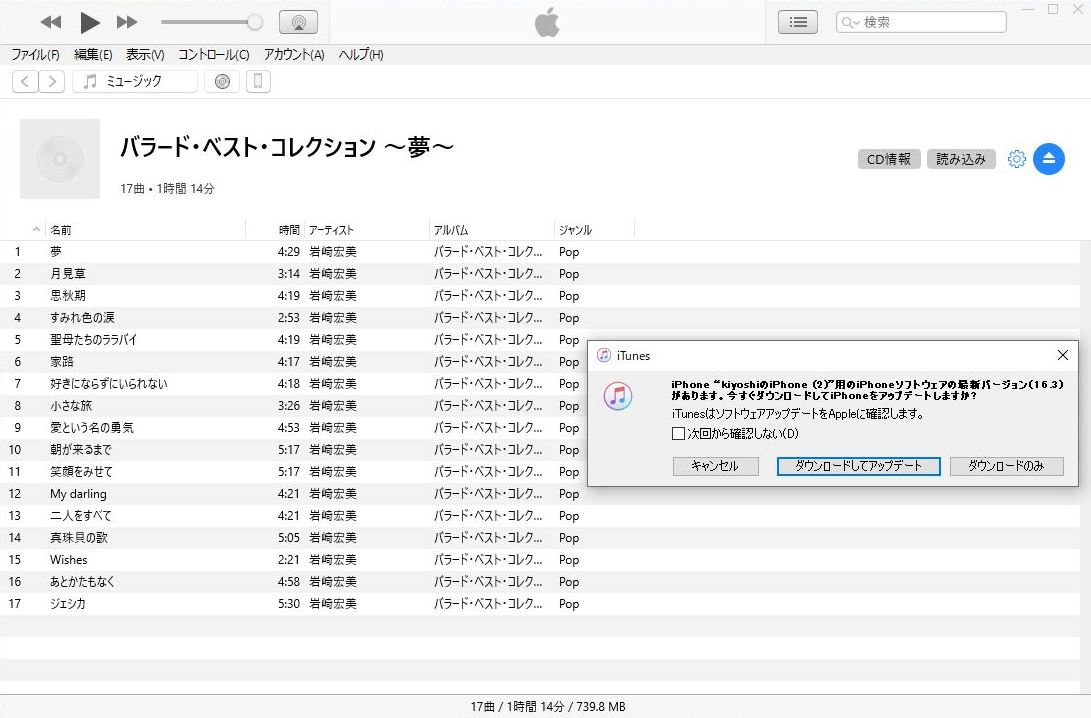The image size is (1091, 718).
Task: Start playback with the play button
Action: point(89,22)
